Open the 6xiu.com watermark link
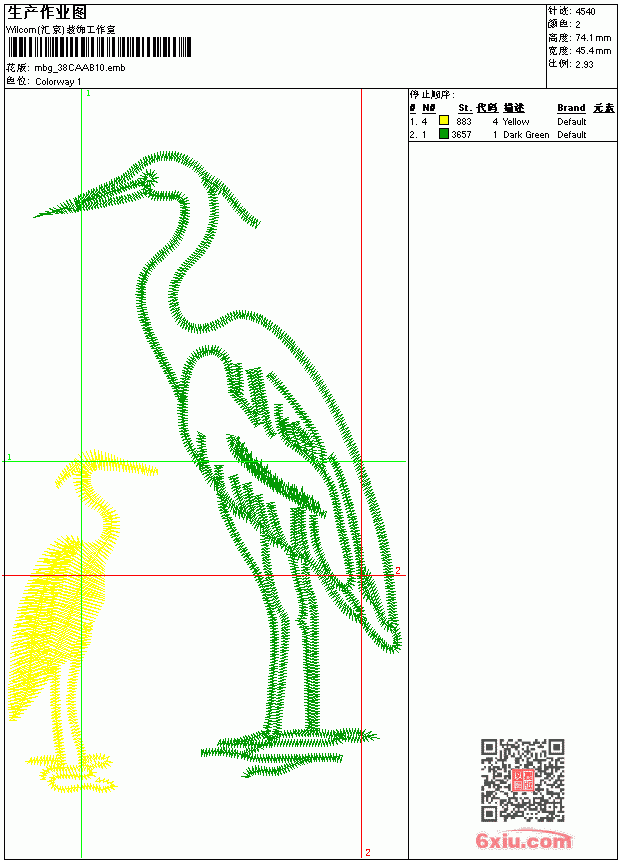This screenshot has width=620, height=860. [x=523, y=840]
